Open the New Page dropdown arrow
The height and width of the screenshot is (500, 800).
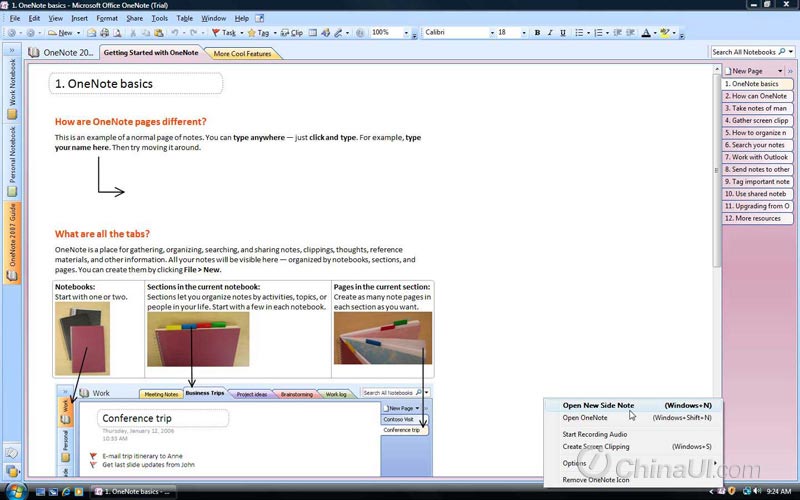[x=780, y=71]
